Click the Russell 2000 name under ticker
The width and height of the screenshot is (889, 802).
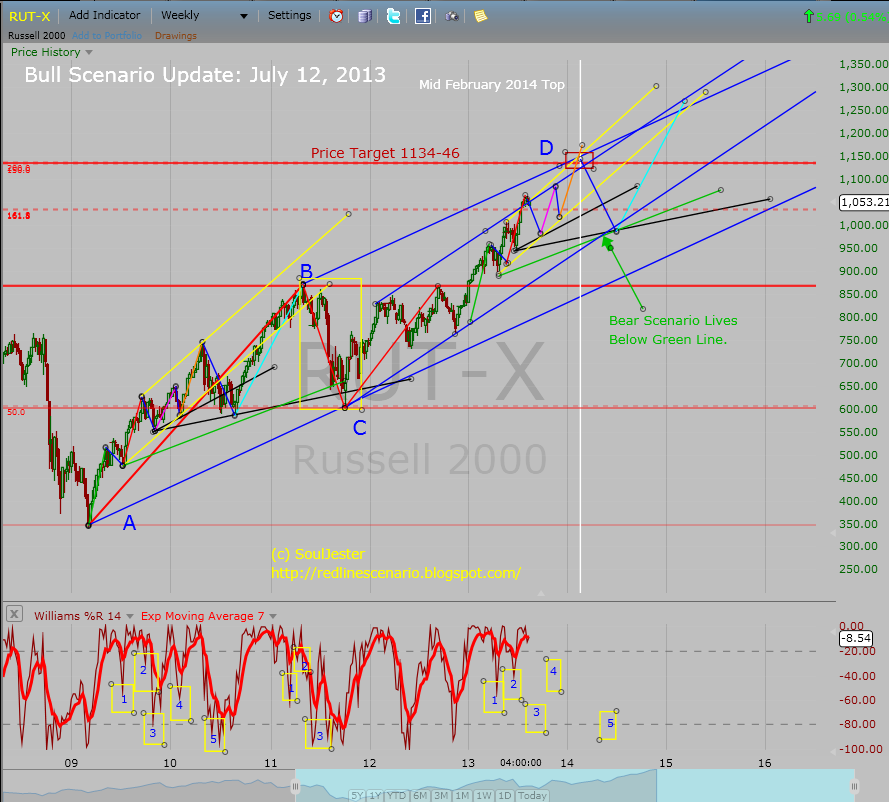(x=37, y=36)
